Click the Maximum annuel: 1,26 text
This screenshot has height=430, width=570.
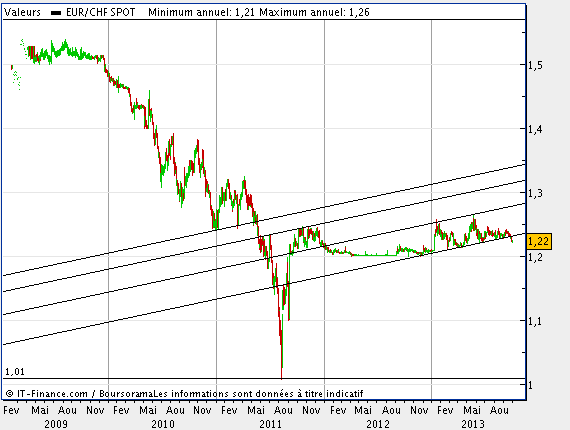(x=314, y=12)
